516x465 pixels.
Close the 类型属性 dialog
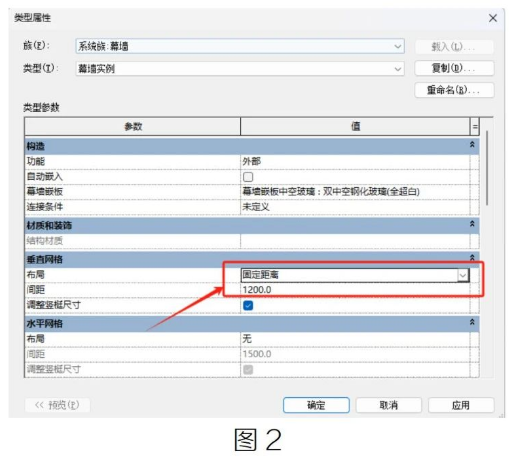tap(493, 18)
